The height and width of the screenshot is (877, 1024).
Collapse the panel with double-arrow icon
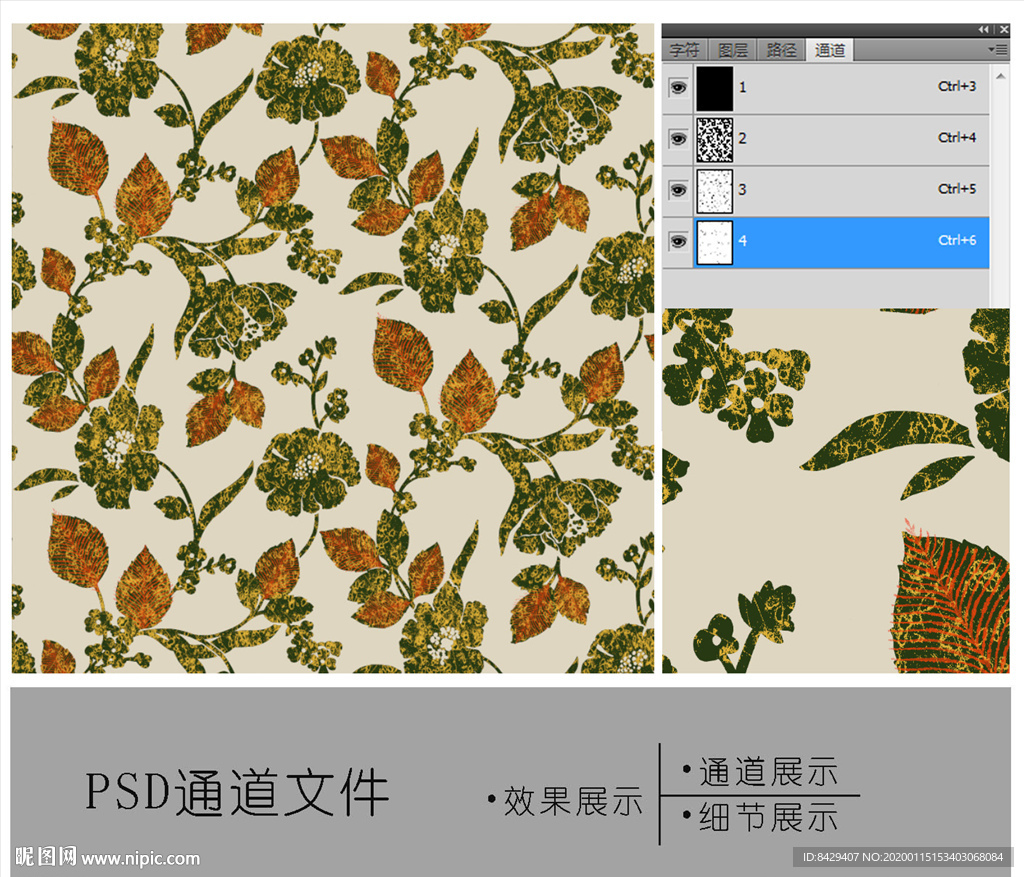pos(984,30)
